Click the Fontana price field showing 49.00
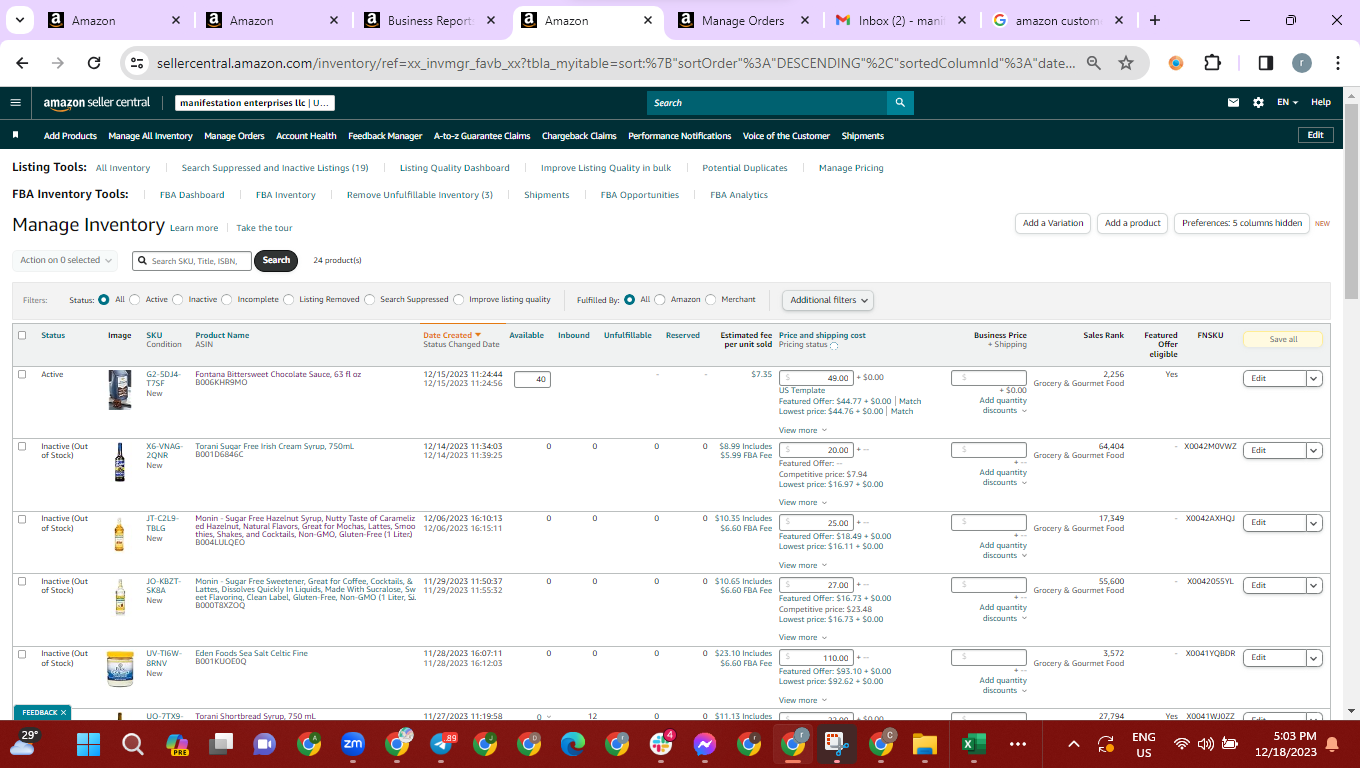The image size is (1360, 768). click(x=817, y=378)
